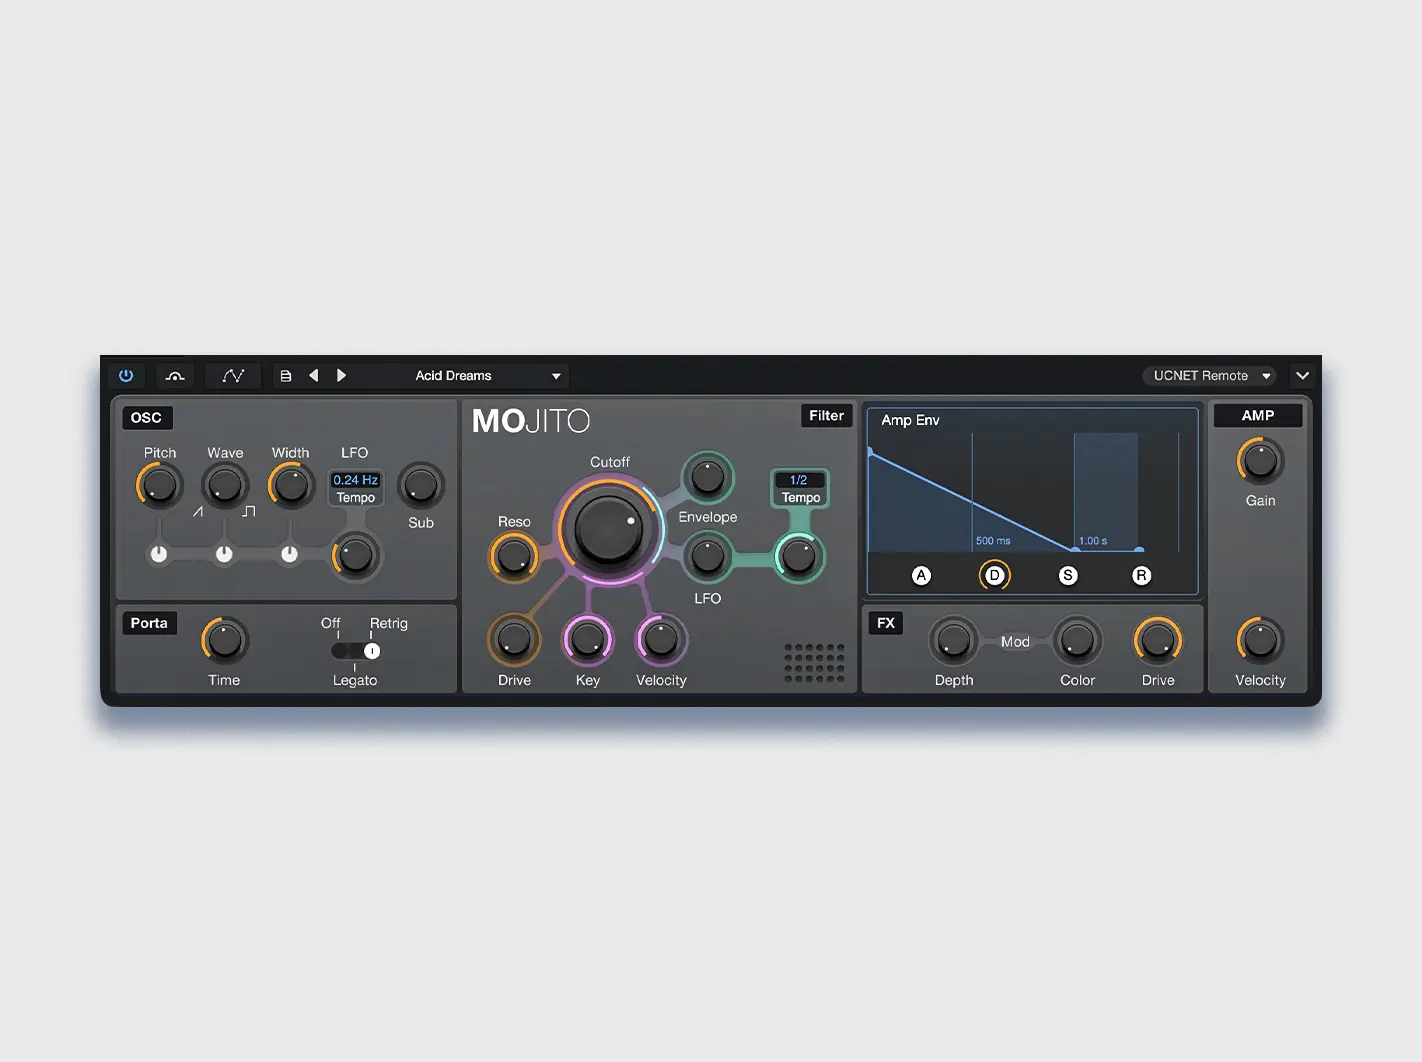
Task: Click the OSC LFO rate field 0.24 Hz
Action: [x=356, y=480]
